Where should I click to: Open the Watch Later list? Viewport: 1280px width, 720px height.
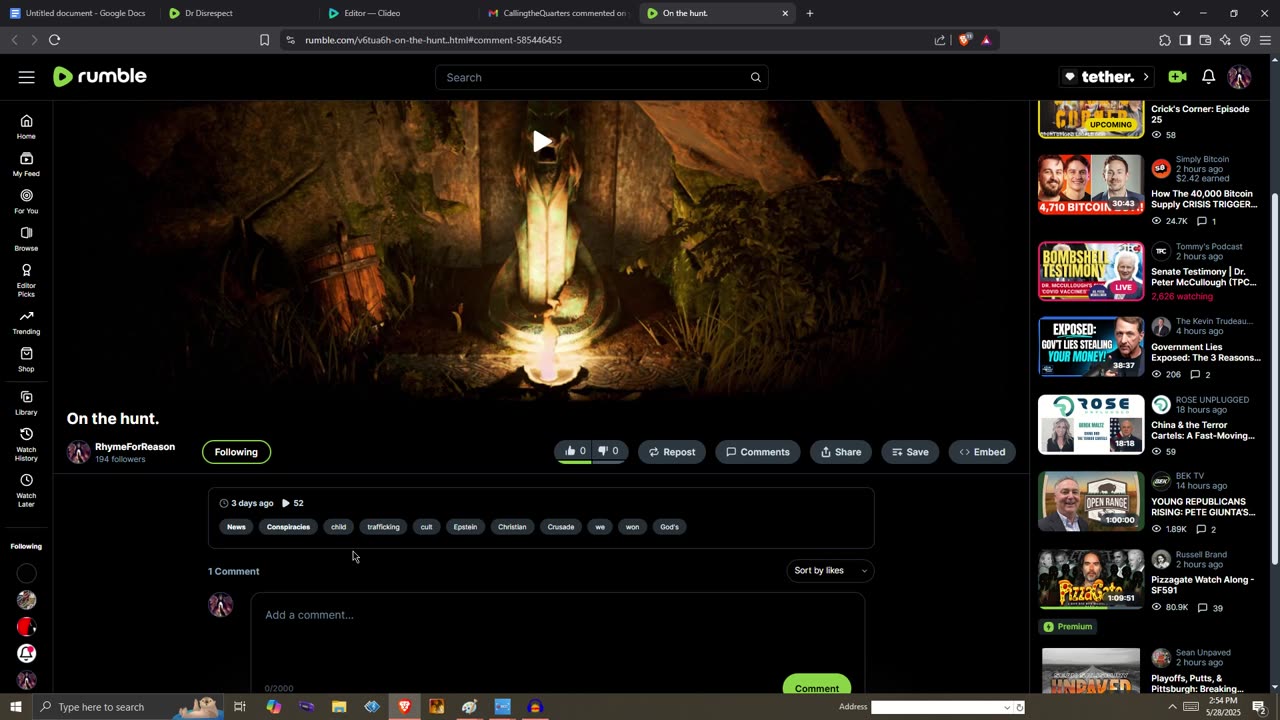26,490
